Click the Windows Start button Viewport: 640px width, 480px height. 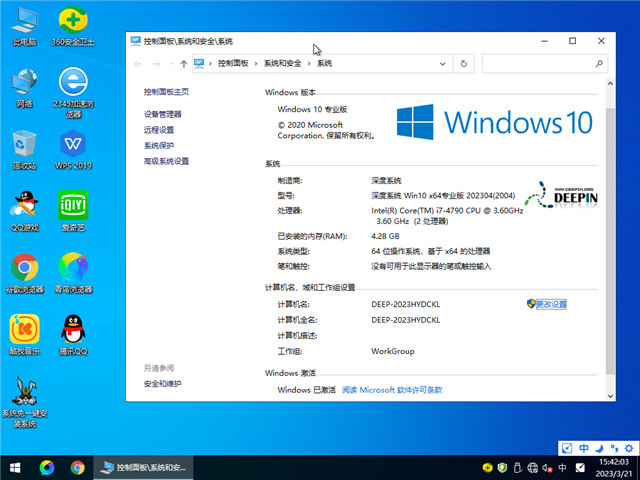(15, 467)
